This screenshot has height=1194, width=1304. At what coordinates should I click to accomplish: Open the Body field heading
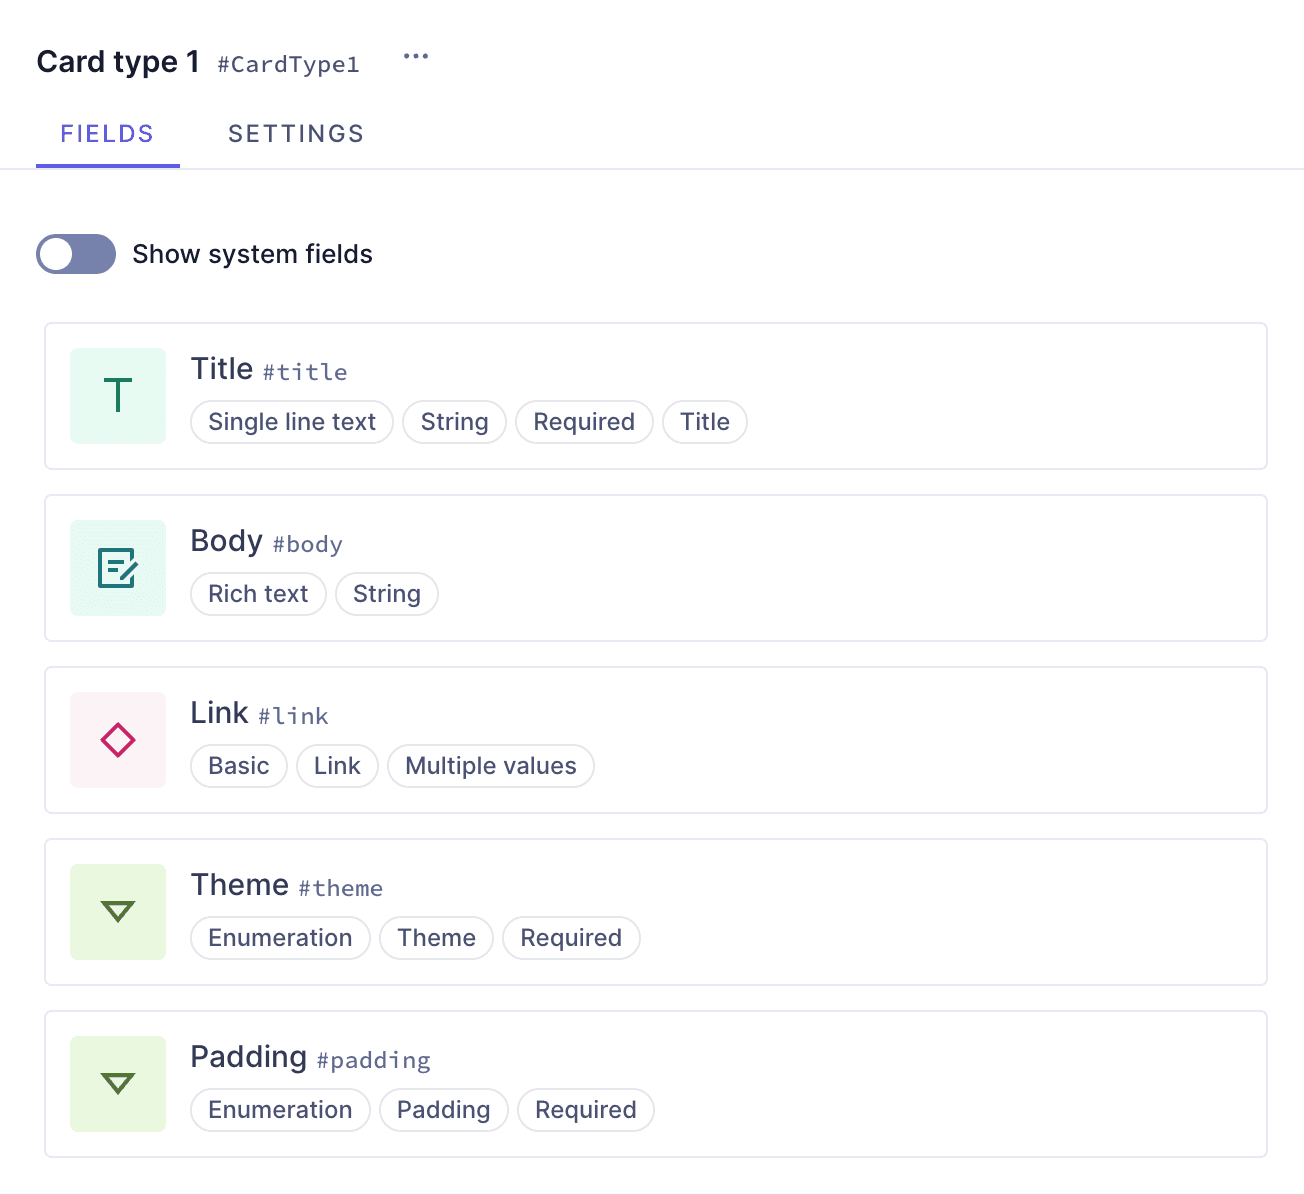[227, 541]
